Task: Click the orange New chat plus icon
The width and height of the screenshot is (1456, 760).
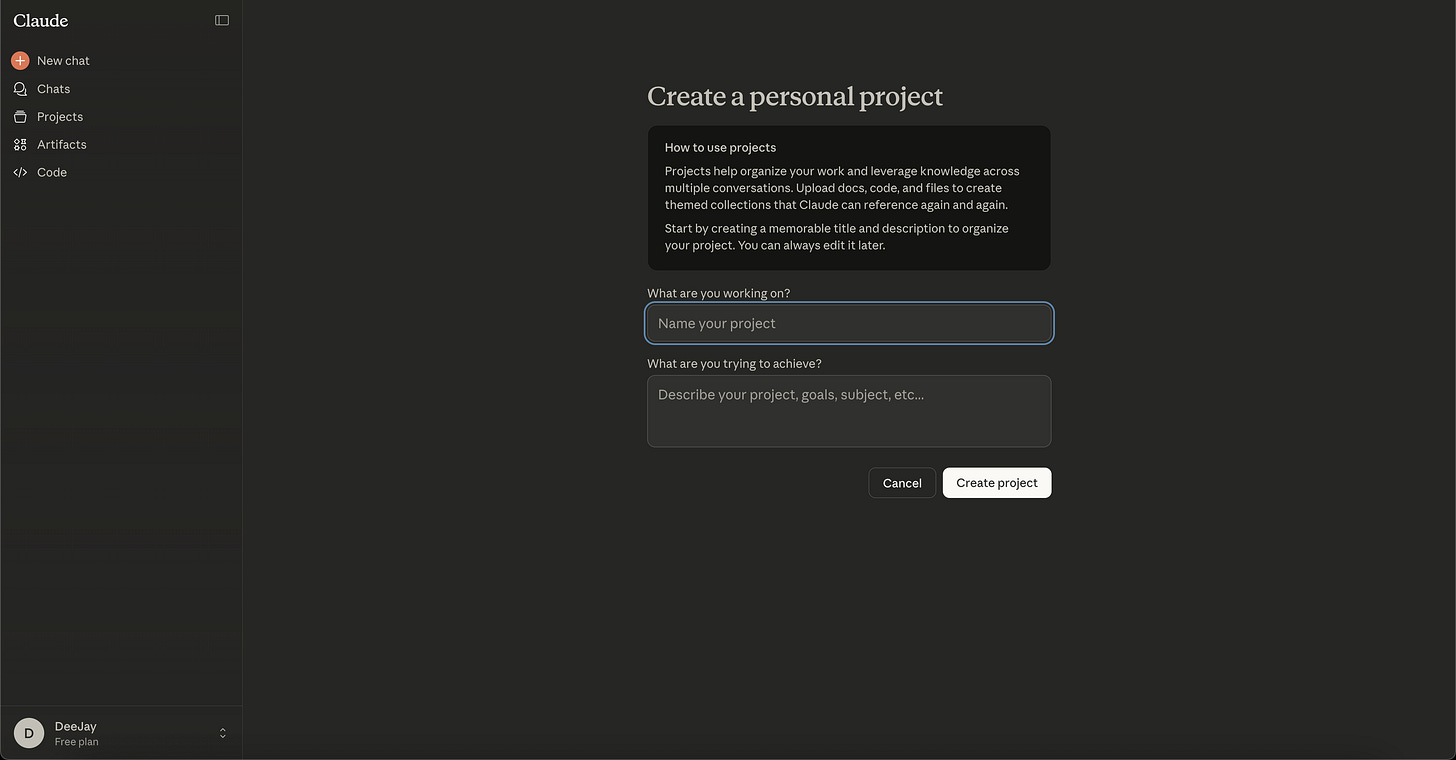Action: tap(20, 60)
